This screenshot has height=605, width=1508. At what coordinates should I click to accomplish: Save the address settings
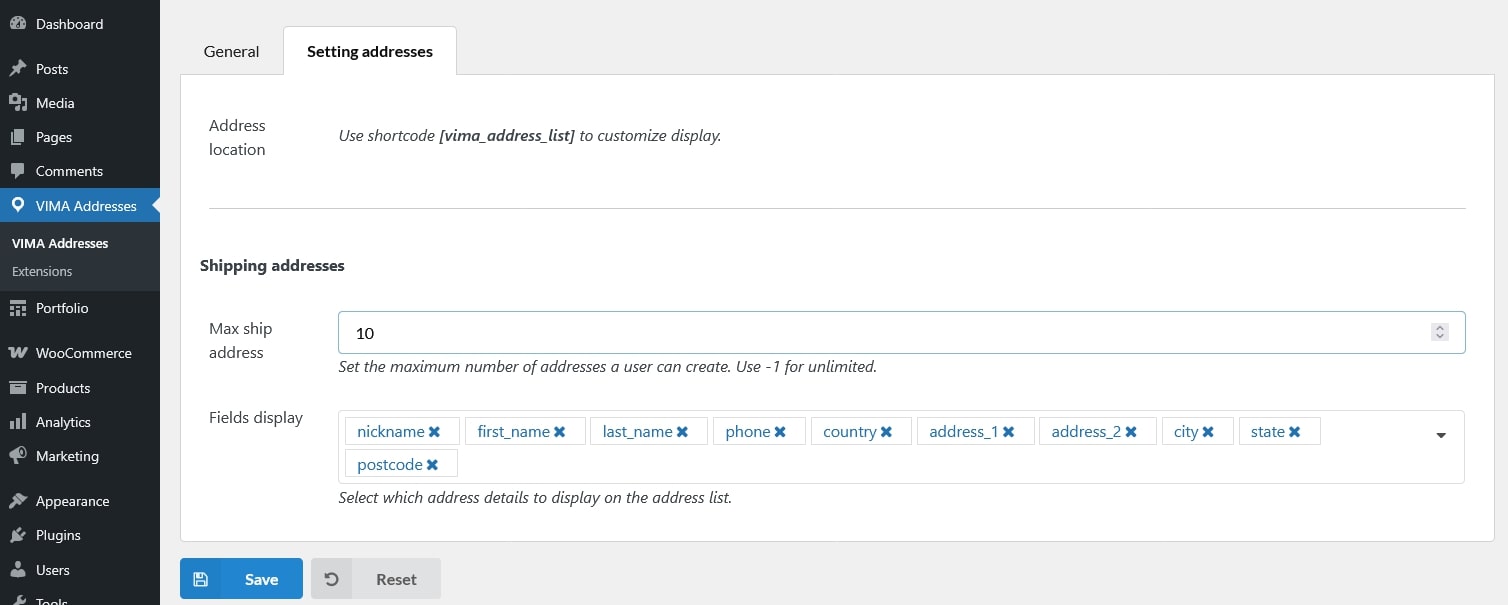[x=241, y=579]
